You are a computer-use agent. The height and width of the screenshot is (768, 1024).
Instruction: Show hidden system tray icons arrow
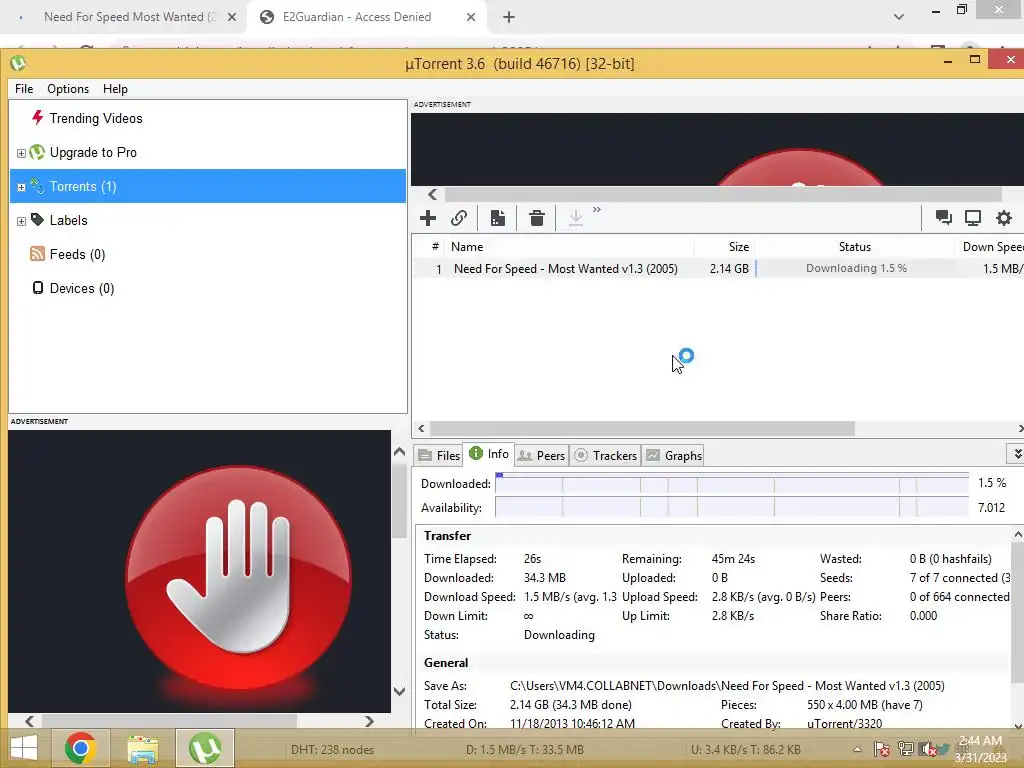(x=857, y=749)
